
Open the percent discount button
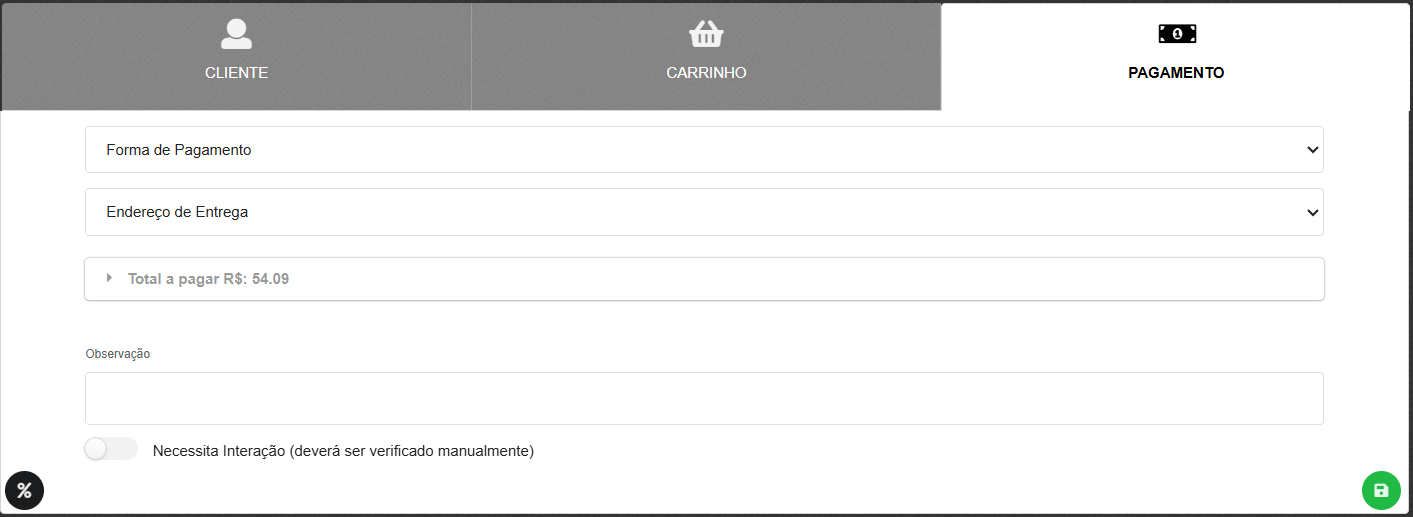click(24, 490)
